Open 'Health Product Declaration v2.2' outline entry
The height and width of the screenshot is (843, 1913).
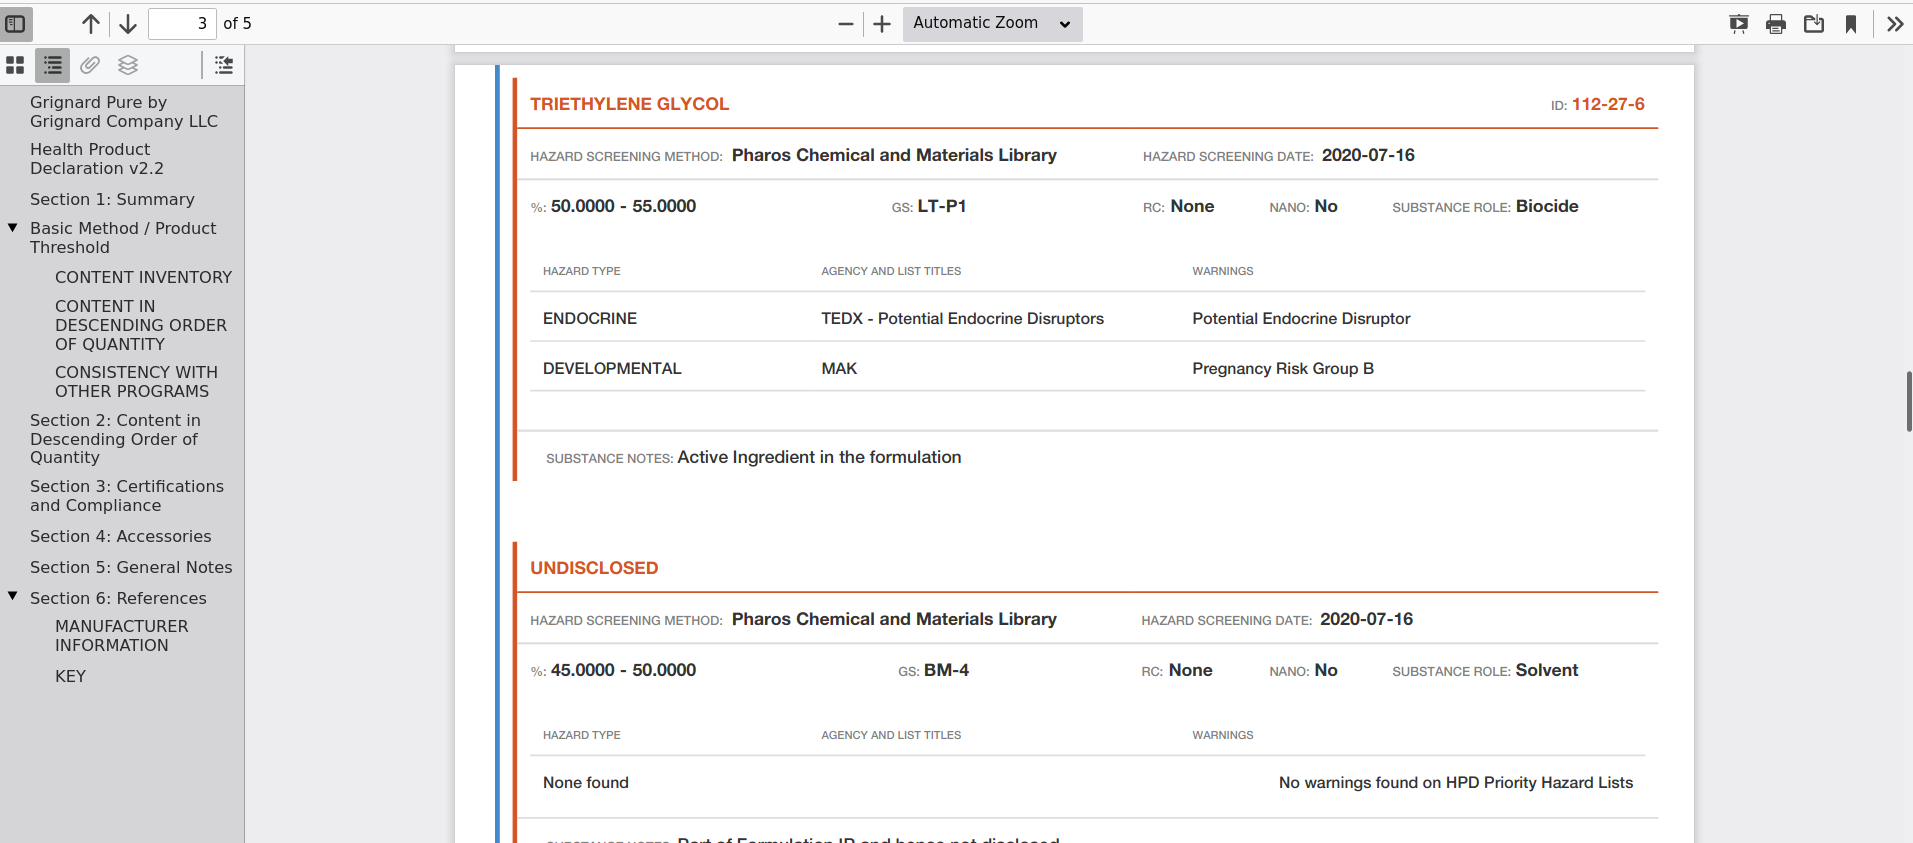pos(97,159)
